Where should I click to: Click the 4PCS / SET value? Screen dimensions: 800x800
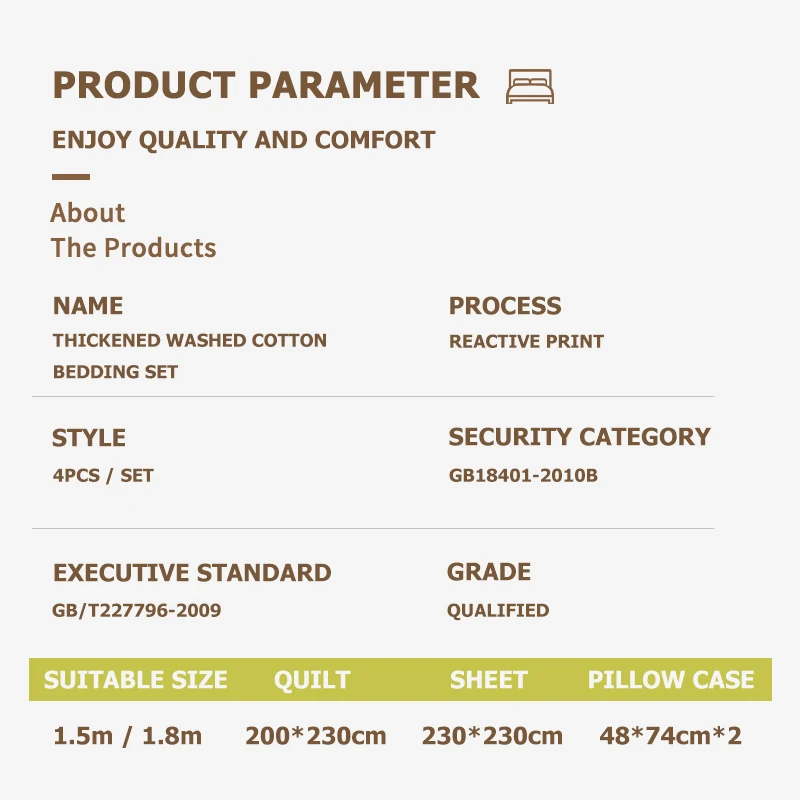pos(103,476)
